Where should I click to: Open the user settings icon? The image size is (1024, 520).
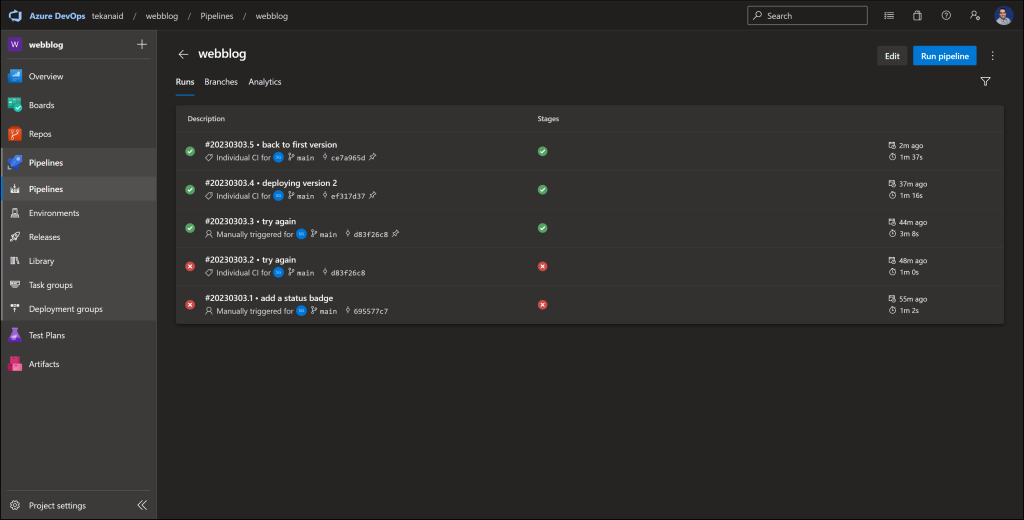(975, 16)
